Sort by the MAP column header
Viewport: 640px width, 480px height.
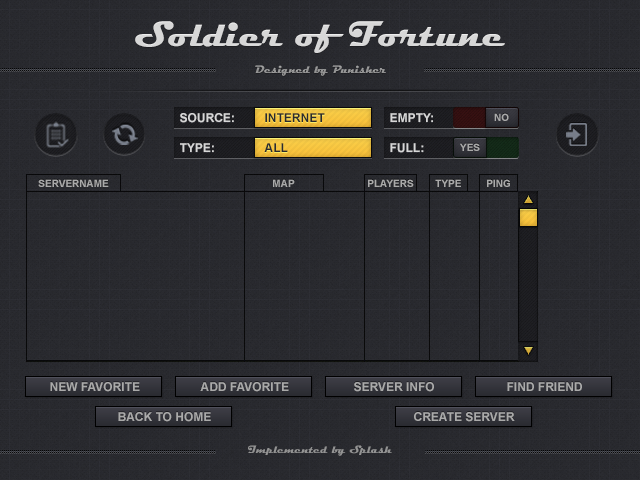pos(283,184)
